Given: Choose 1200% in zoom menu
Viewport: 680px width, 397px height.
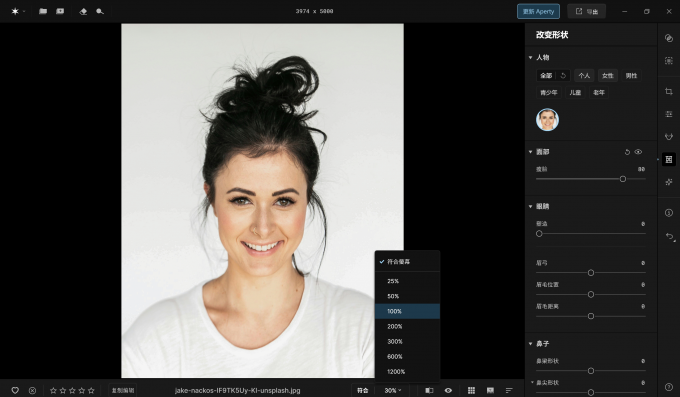Looking at the screenshot, I should click(x=407, y=372).
